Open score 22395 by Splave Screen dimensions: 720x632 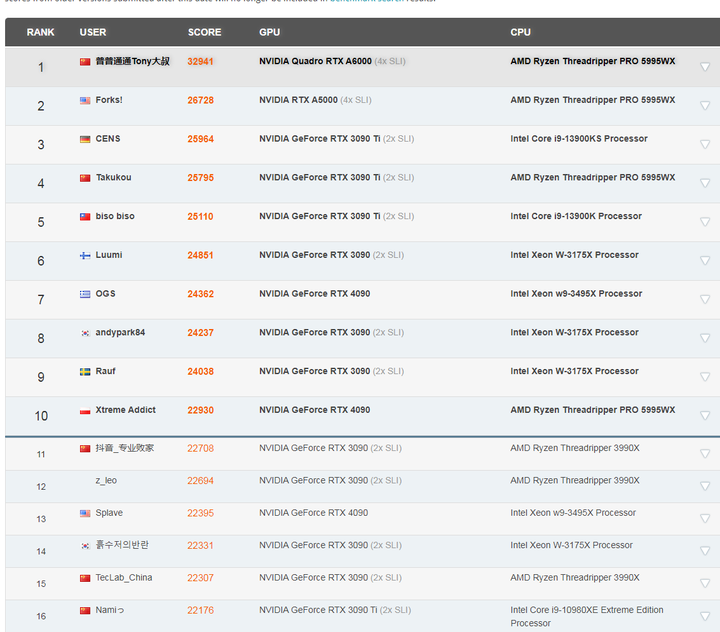pos(200,514)
